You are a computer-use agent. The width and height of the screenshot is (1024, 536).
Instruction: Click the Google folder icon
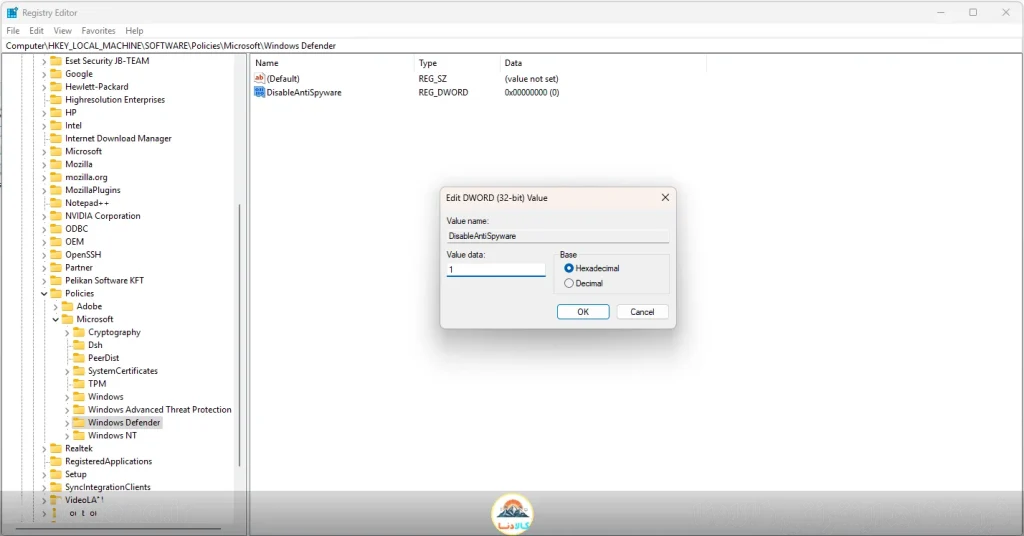tap(56, 74)
